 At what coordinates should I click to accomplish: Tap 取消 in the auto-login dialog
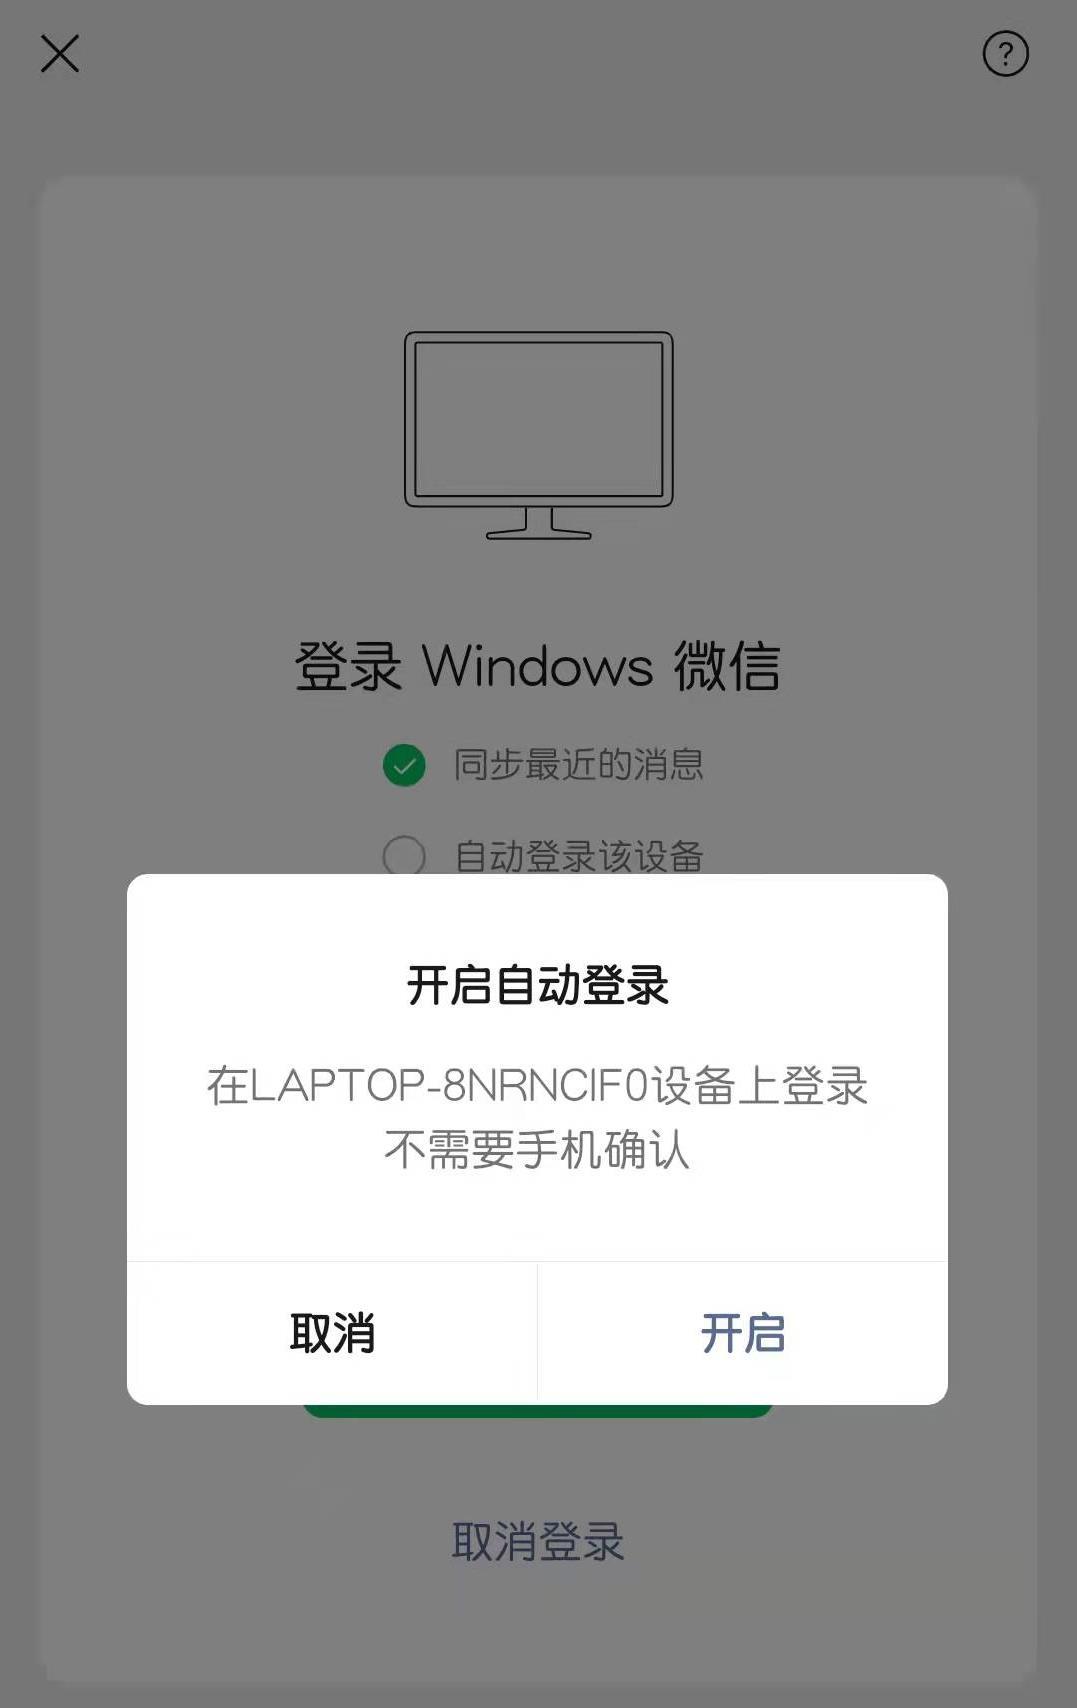coord(332,1333)
